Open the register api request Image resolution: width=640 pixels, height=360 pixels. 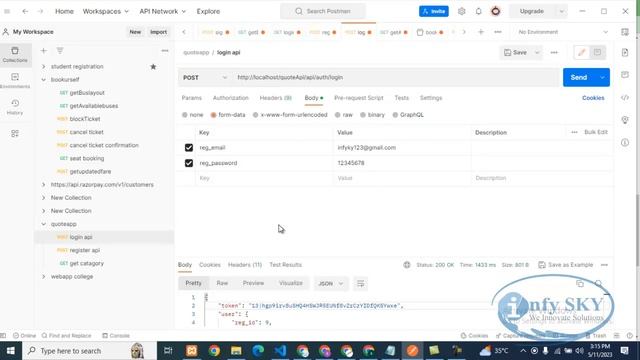(85, 250)
